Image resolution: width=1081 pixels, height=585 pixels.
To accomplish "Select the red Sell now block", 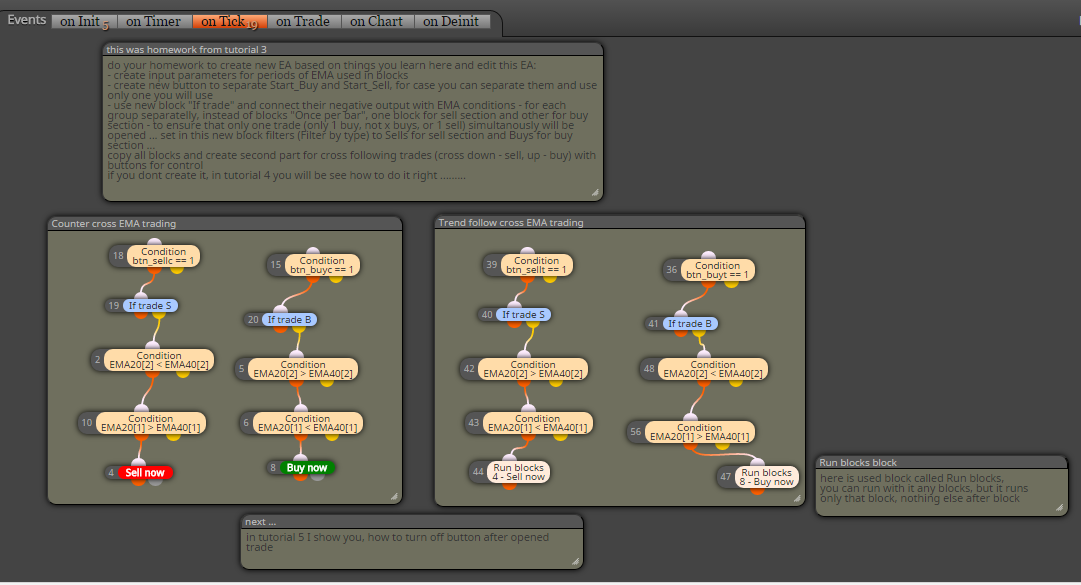I will pyautogui.click(x=145, y=473).
